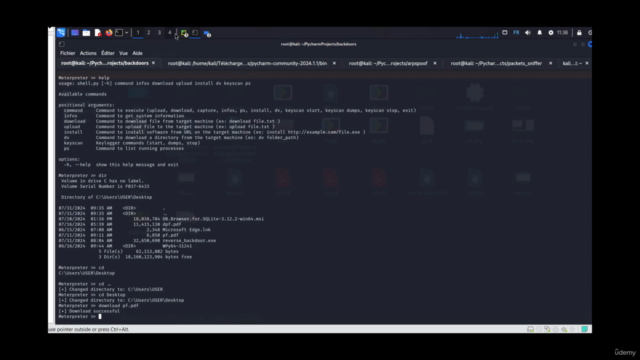
Task: Open the file manager from the panel
Action: [86, 33]
